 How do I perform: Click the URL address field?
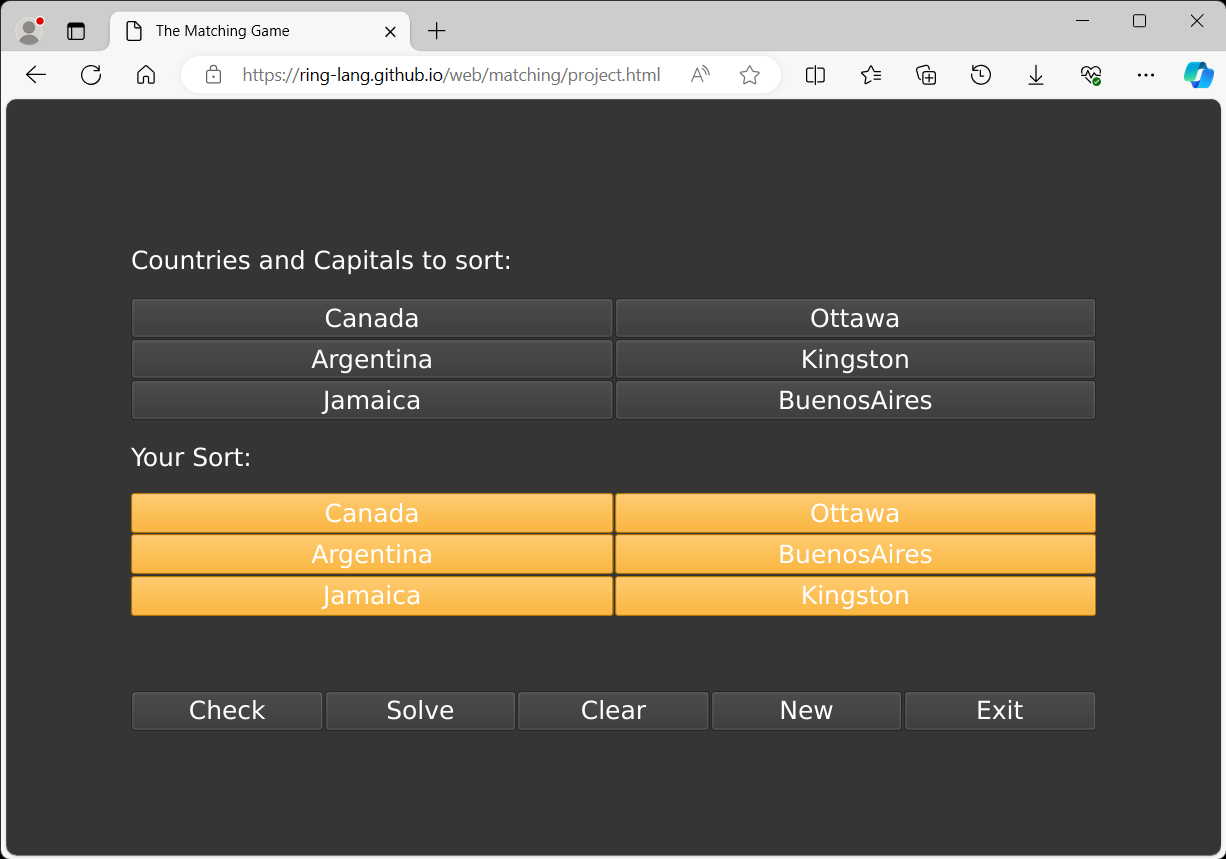point(451,75)
